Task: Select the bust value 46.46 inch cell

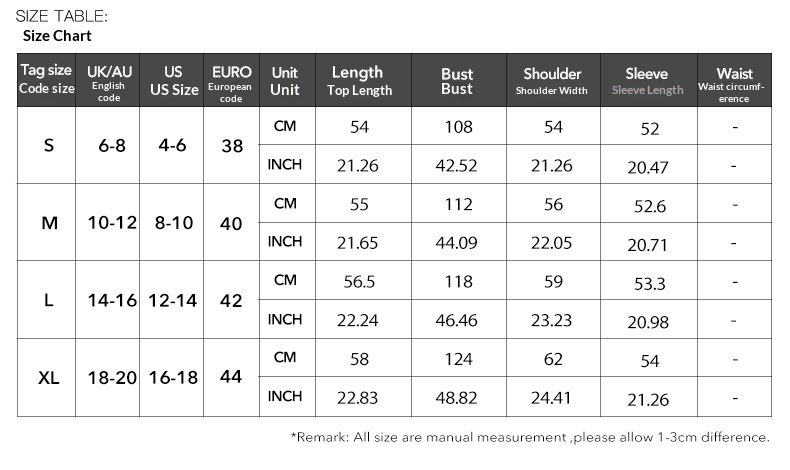Action: point(457,320)
